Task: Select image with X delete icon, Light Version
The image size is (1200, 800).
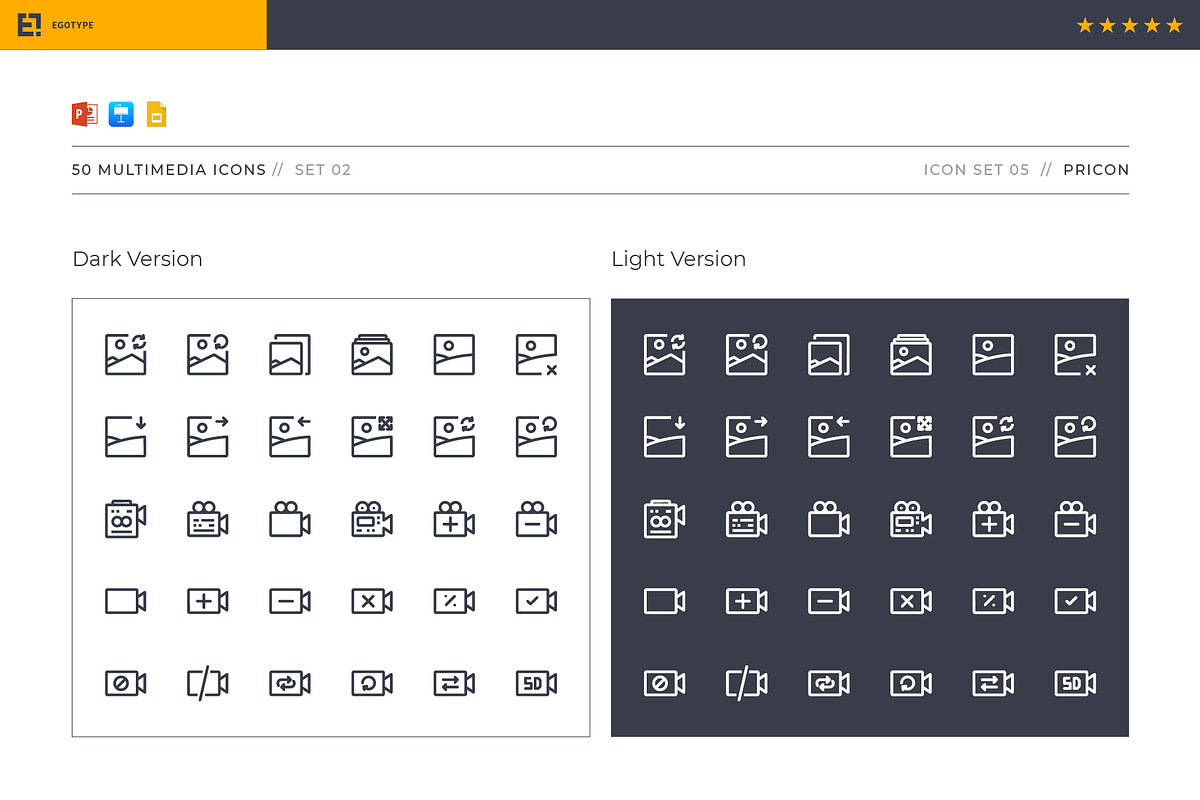Action: (1076, 355)
